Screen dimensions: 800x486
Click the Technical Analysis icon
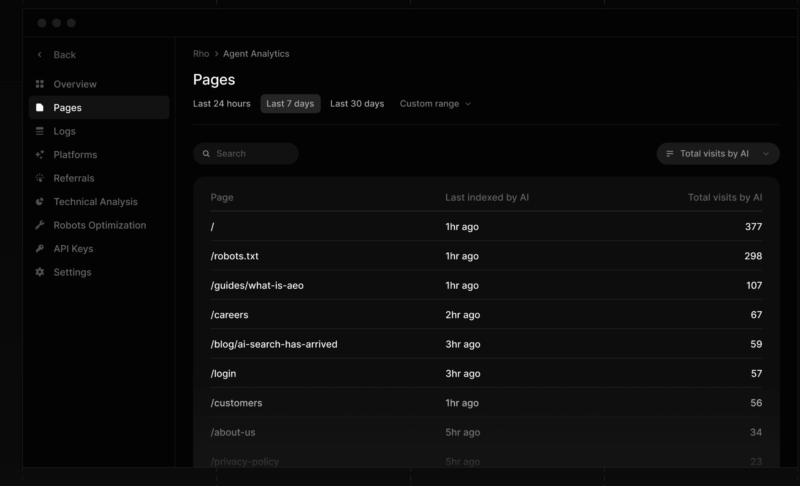40,202
